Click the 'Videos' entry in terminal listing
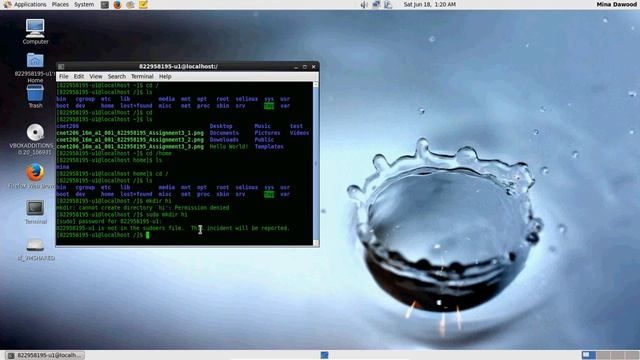 click(x=300, y=133)
